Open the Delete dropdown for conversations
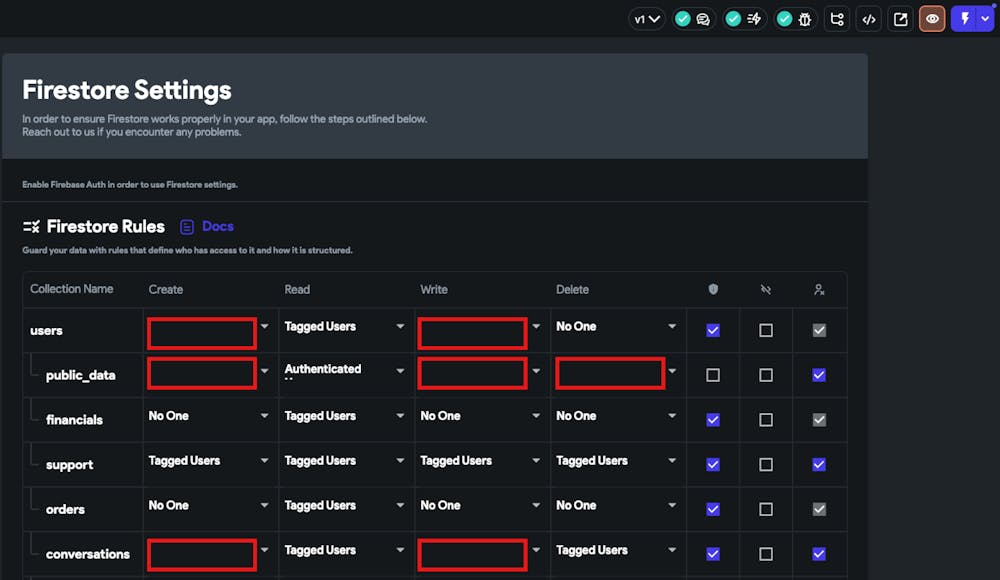Viewport: 1000px width, 580px height. (616, 550)
